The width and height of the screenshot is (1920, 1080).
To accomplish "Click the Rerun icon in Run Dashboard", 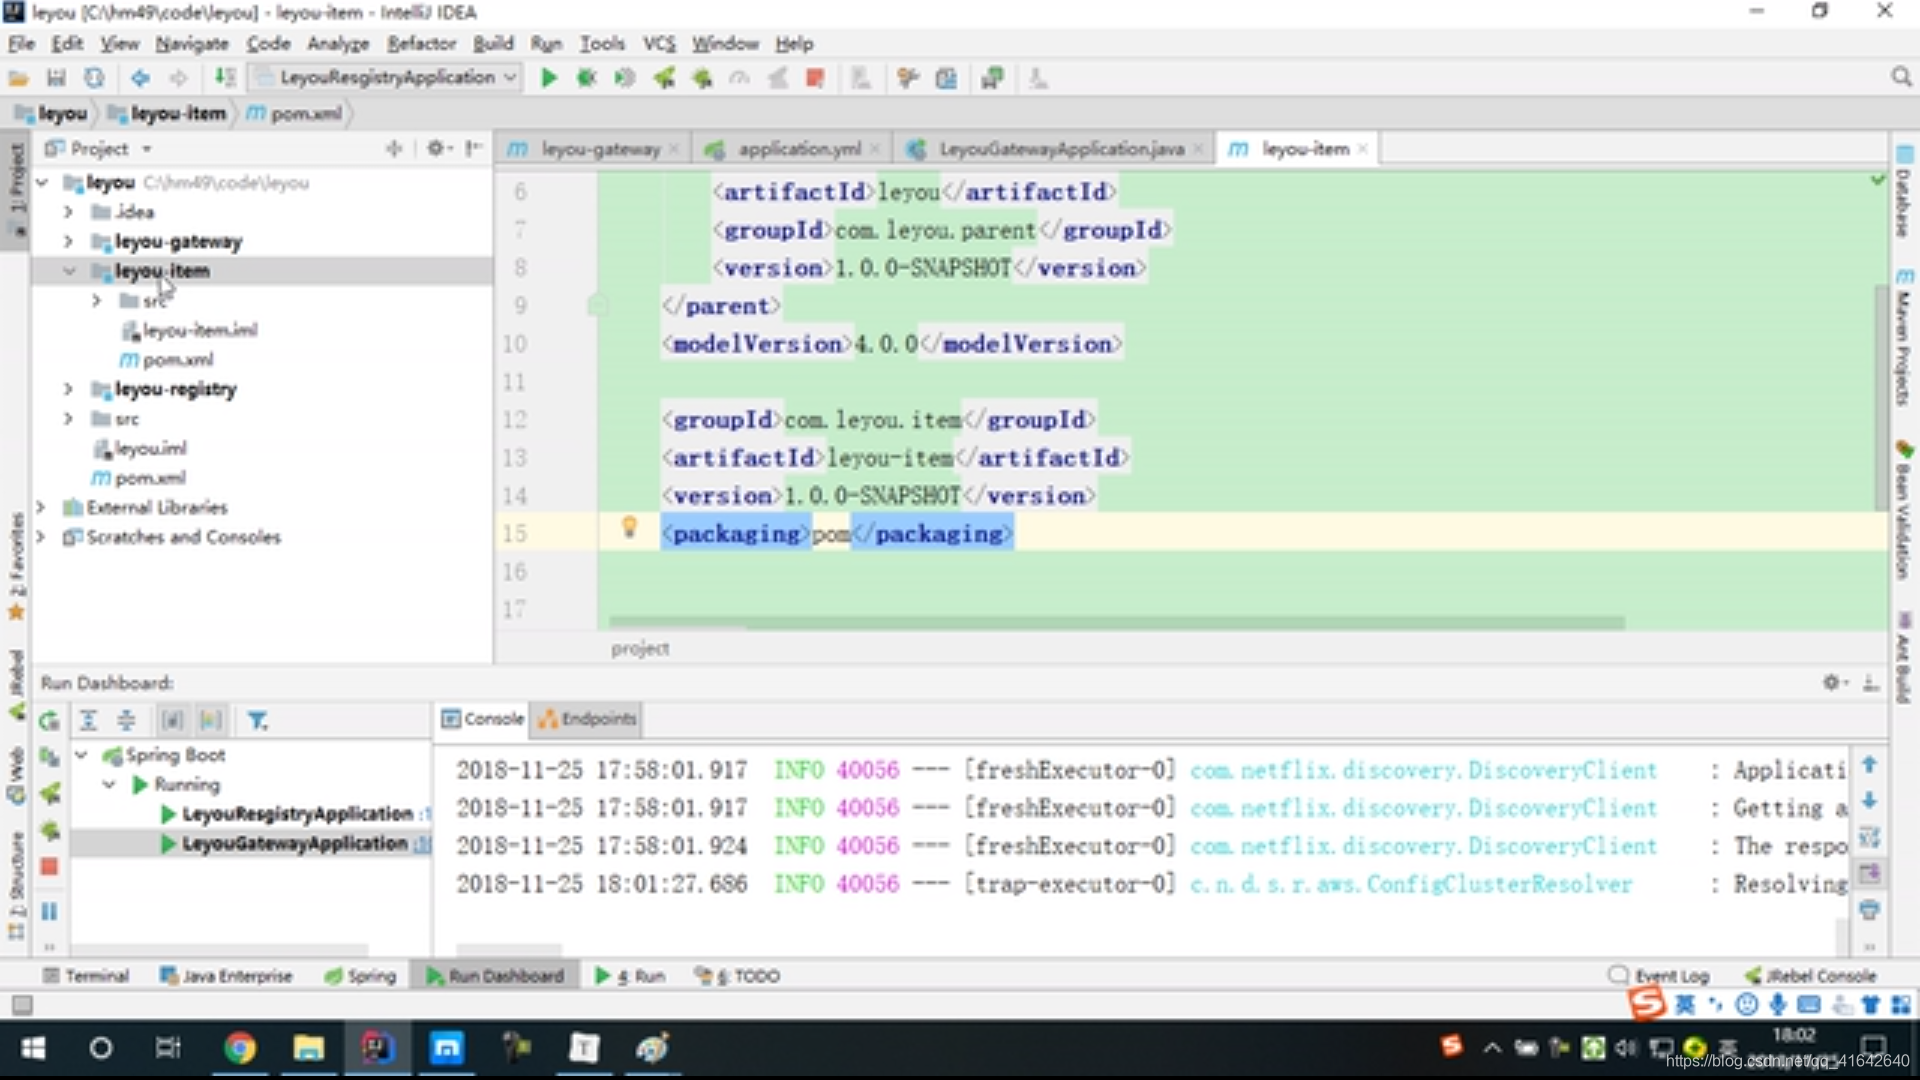I will (x=49, y=720).
